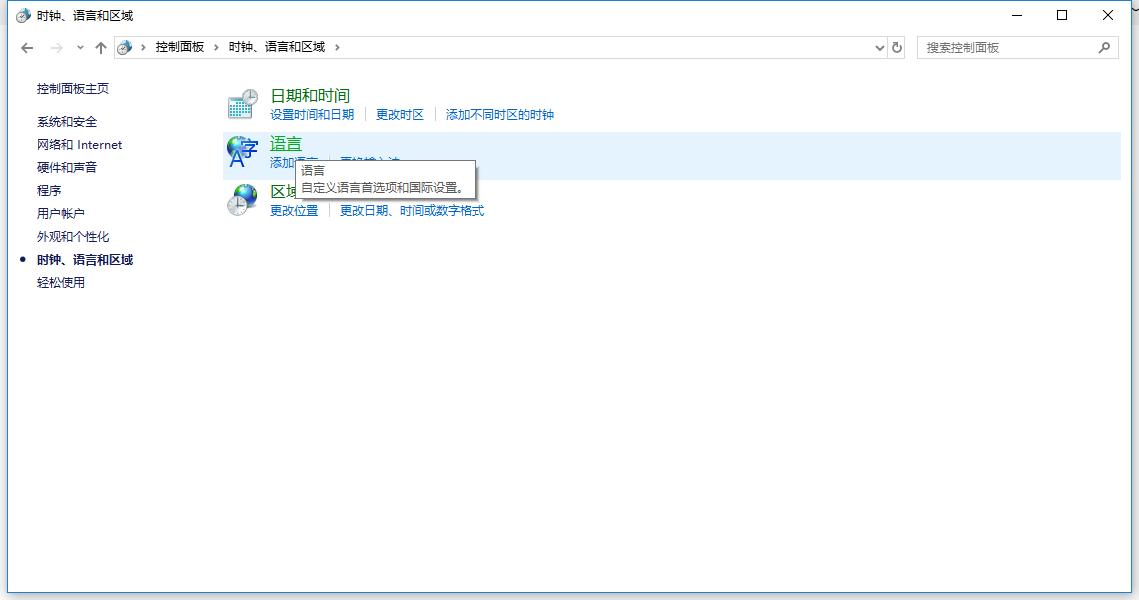Click the Control Panel icon in address bar
1139x600 pixels.
pyautogui.click(x=124, y=46)
